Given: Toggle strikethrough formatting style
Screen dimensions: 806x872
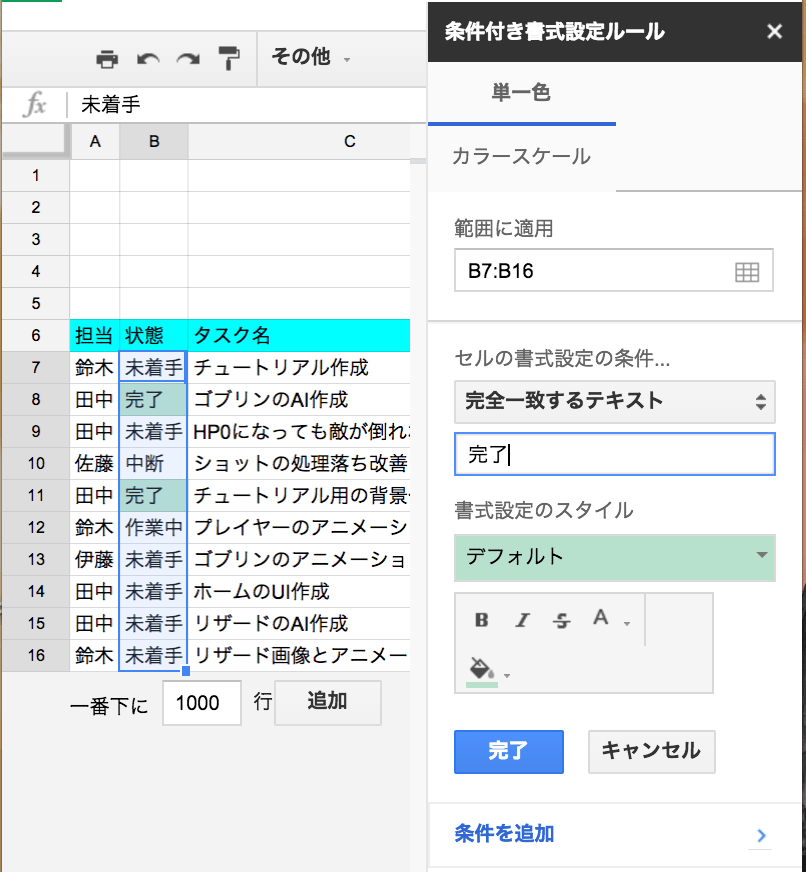Looking at the screenshot, I should pyautogui.click(x=560, y=619).
